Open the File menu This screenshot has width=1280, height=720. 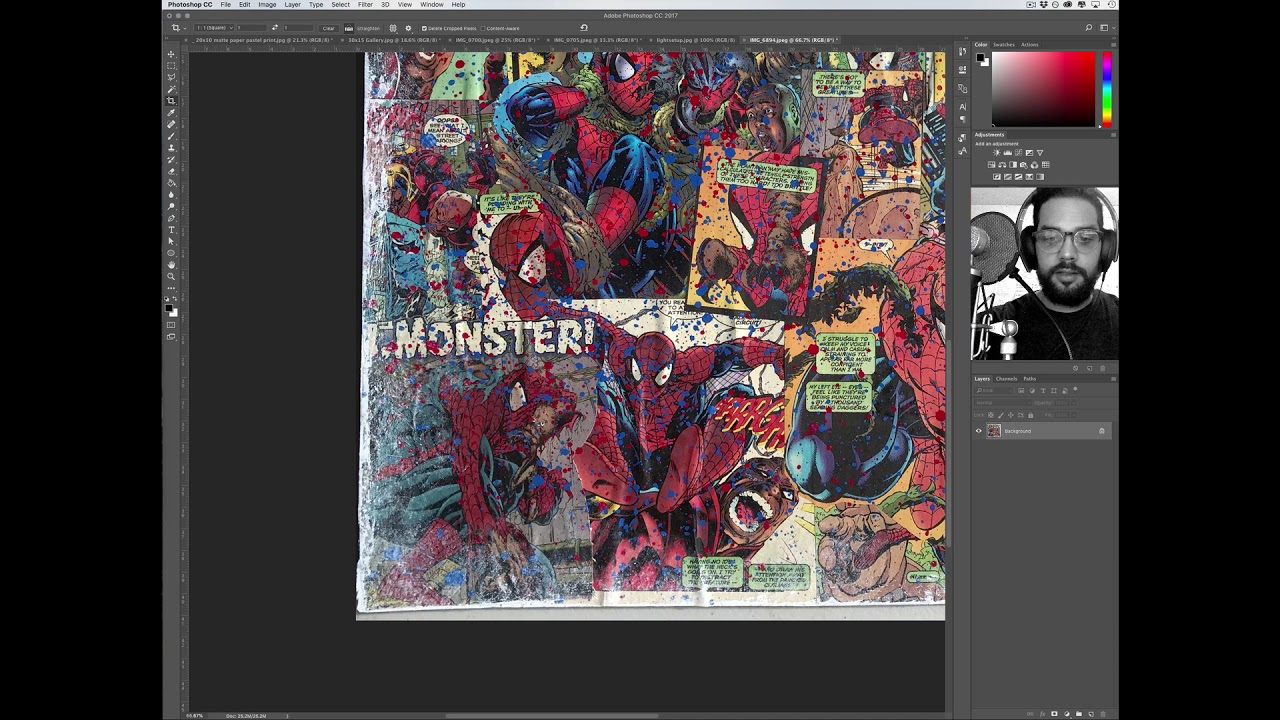(x=226, y=5)
